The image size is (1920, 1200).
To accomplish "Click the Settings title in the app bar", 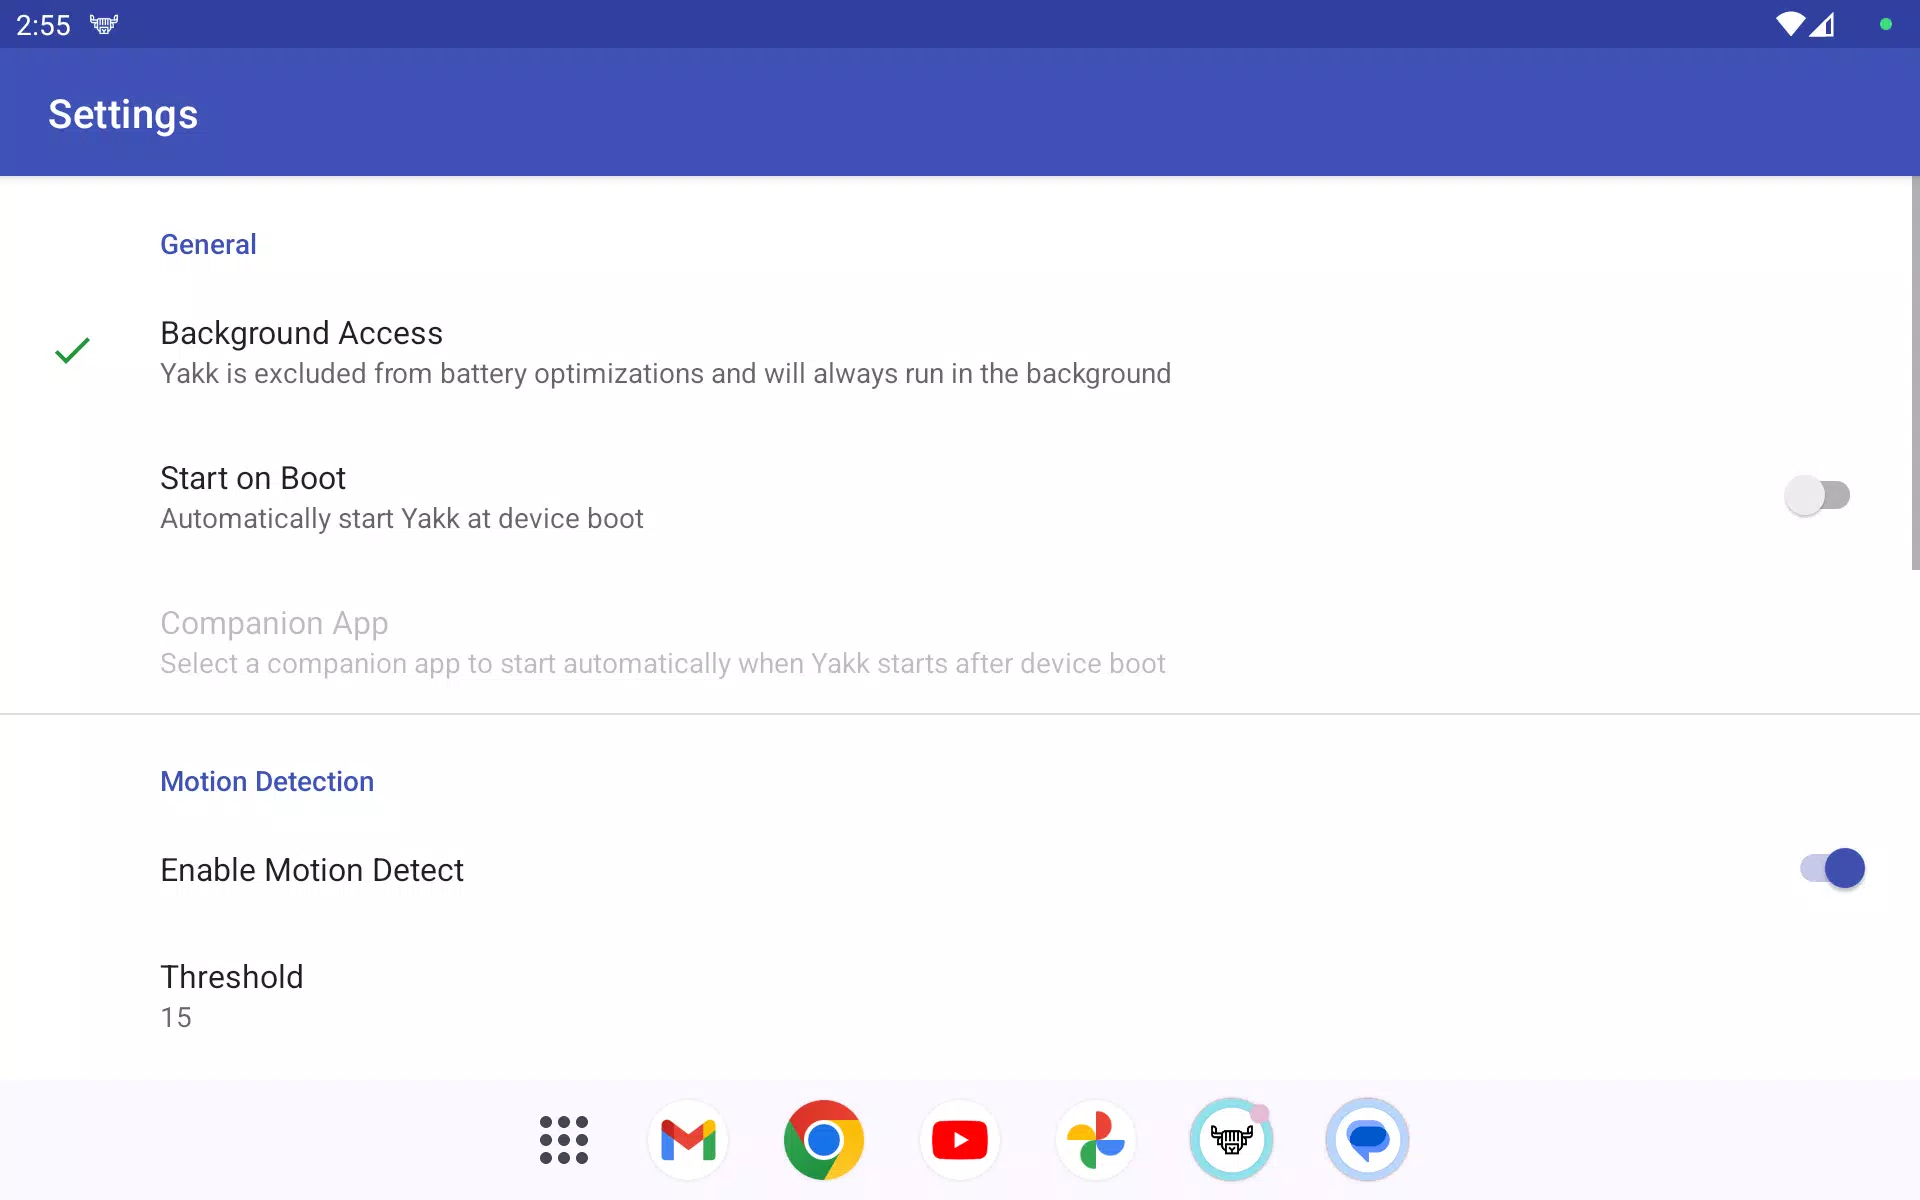I will click(x=123, y=114).
